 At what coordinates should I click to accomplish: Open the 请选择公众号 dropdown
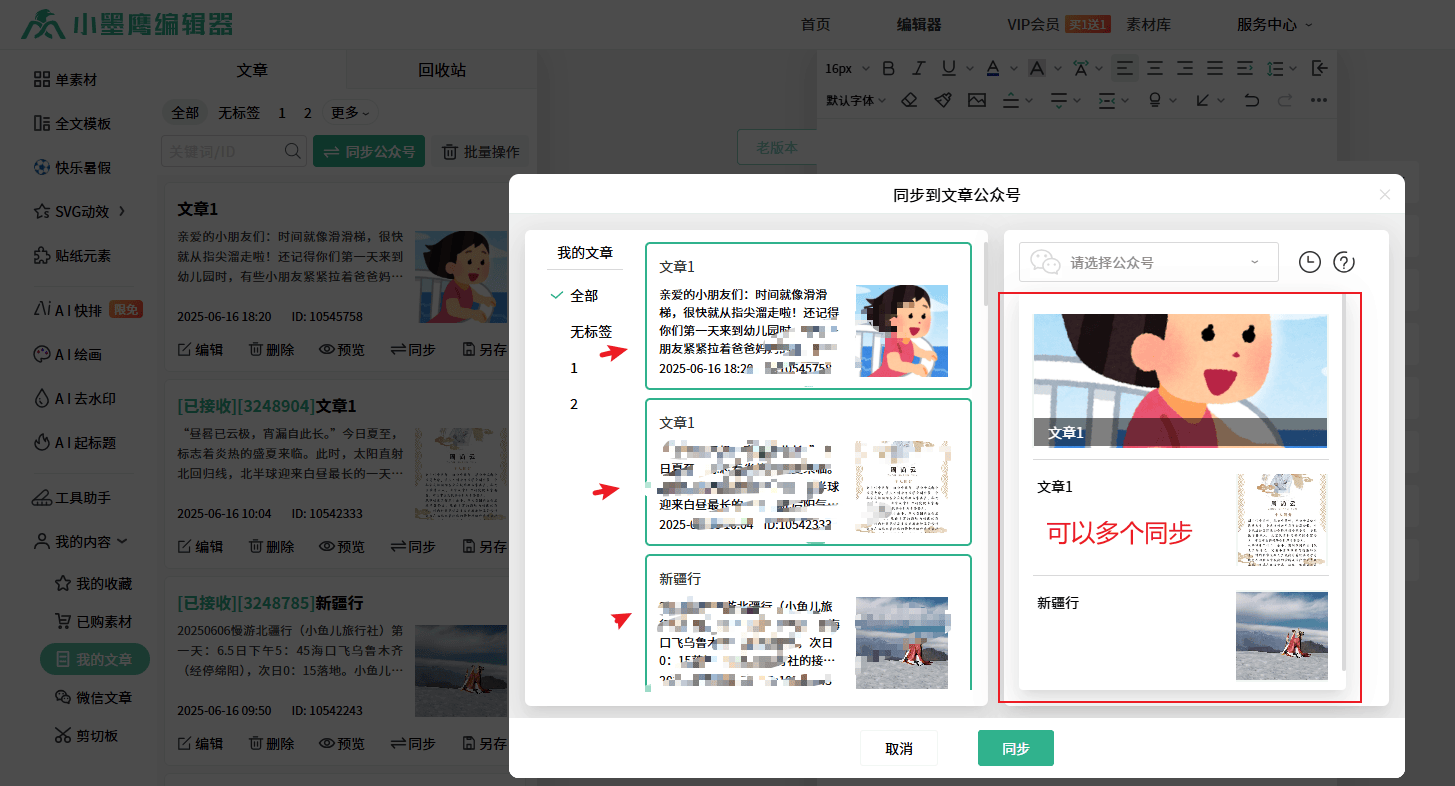1148,261
